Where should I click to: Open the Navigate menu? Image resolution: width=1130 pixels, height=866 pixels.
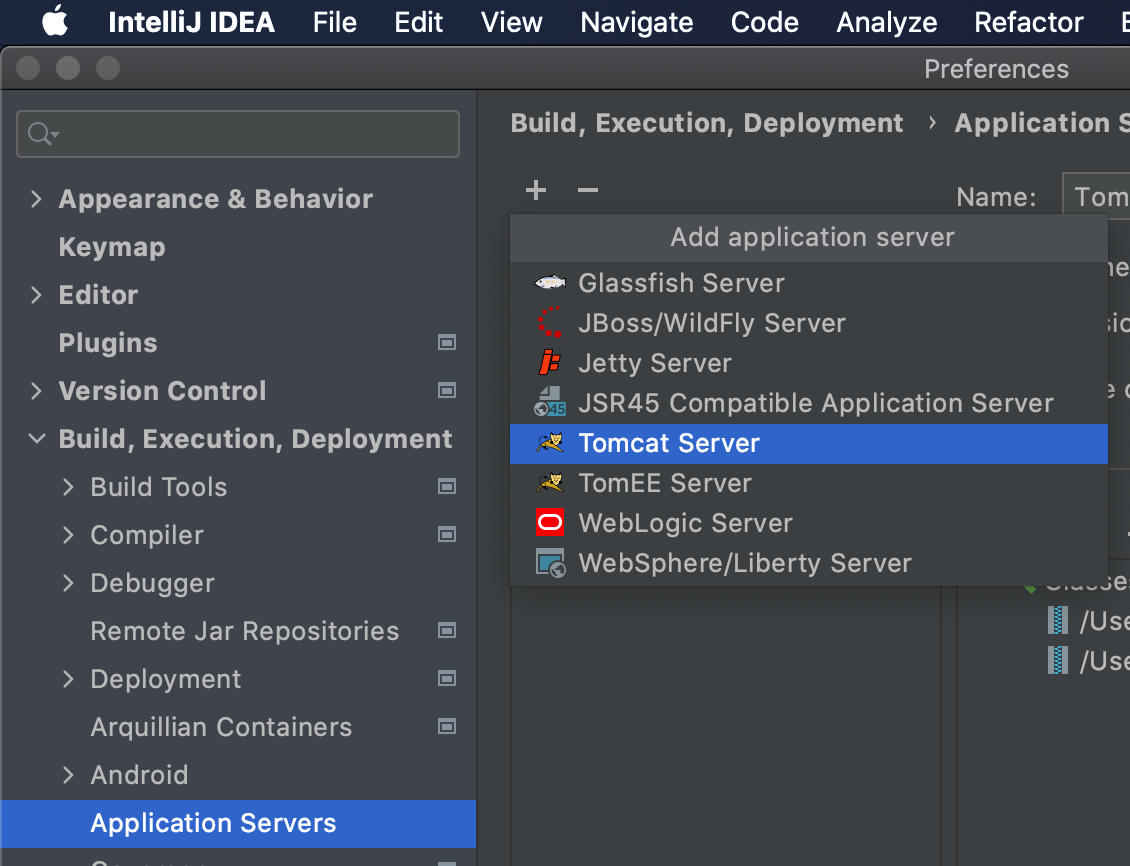(636, 22)
